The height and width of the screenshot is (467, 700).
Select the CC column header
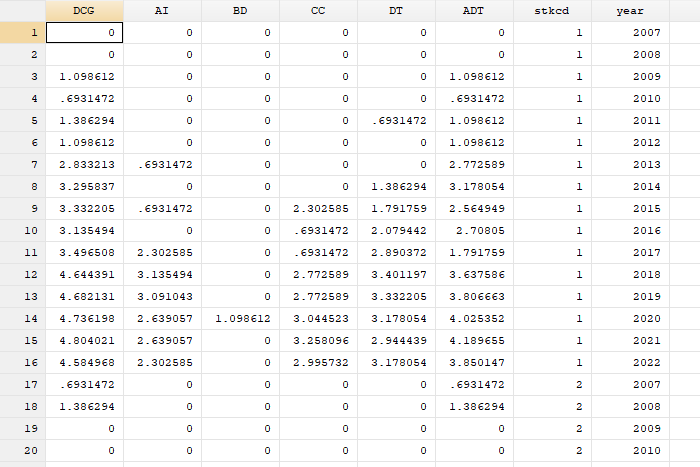[x=318, y=10]
